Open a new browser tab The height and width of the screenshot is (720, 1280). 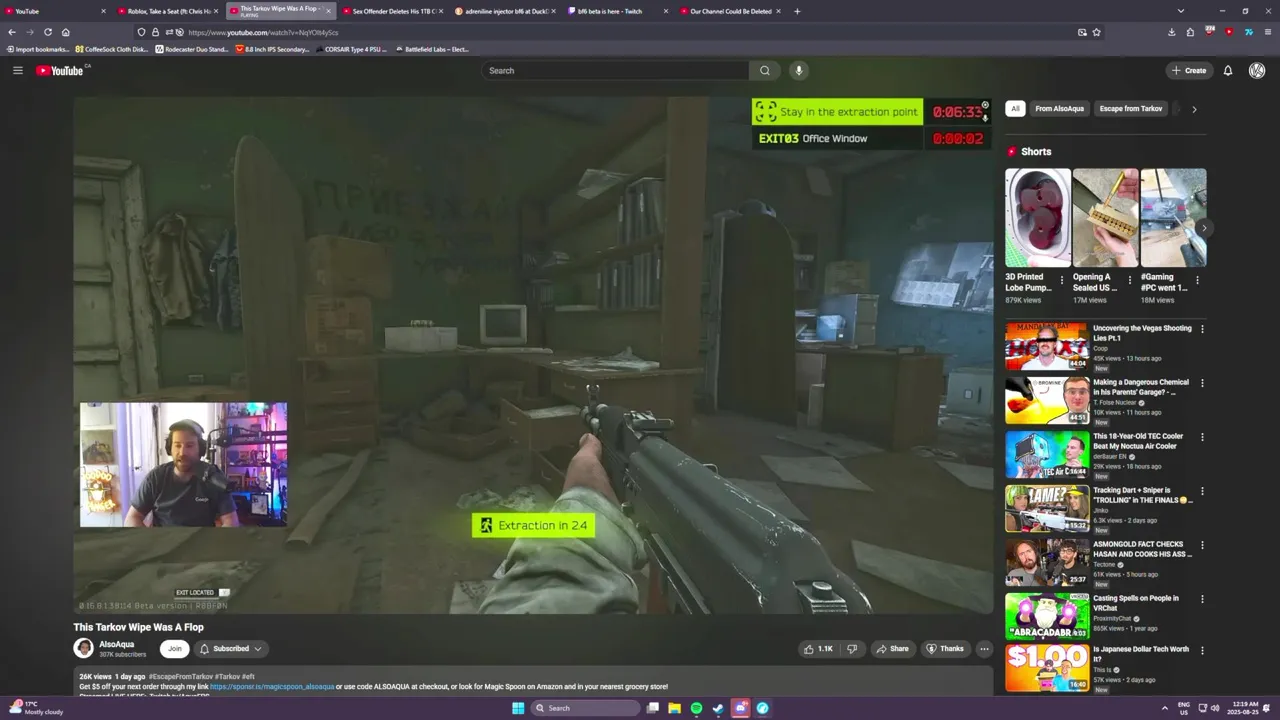click(797, 11)
